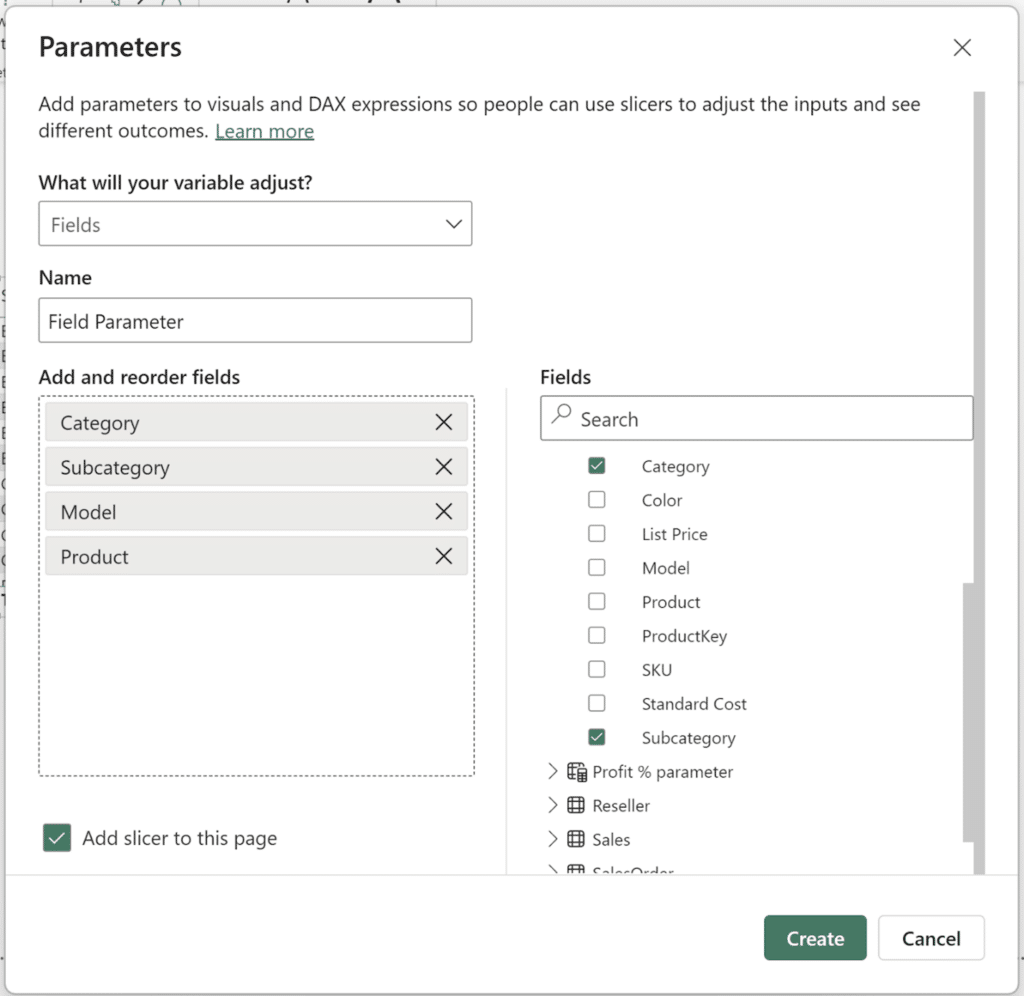Viewport: 1024px width, 996px height.
Task: Disable Add slicer to this page
Action: coord(57,838)
